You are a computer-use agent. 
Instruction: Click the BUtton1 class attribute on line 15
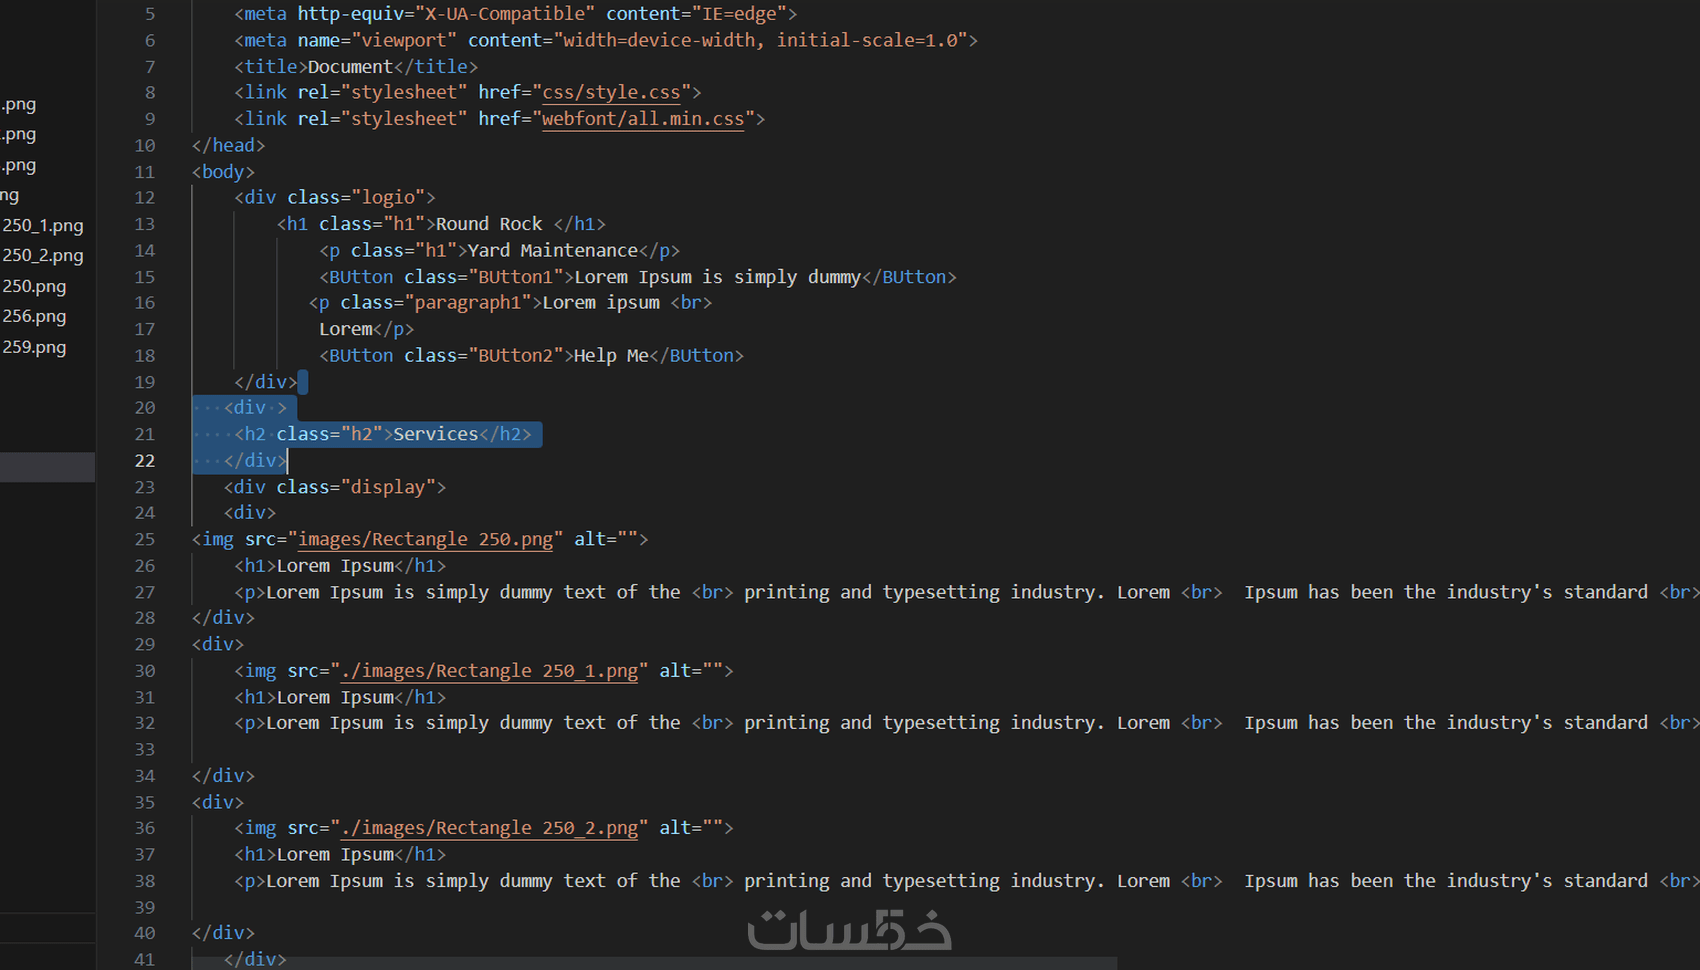pyautogui.click(x=518, y=277)
